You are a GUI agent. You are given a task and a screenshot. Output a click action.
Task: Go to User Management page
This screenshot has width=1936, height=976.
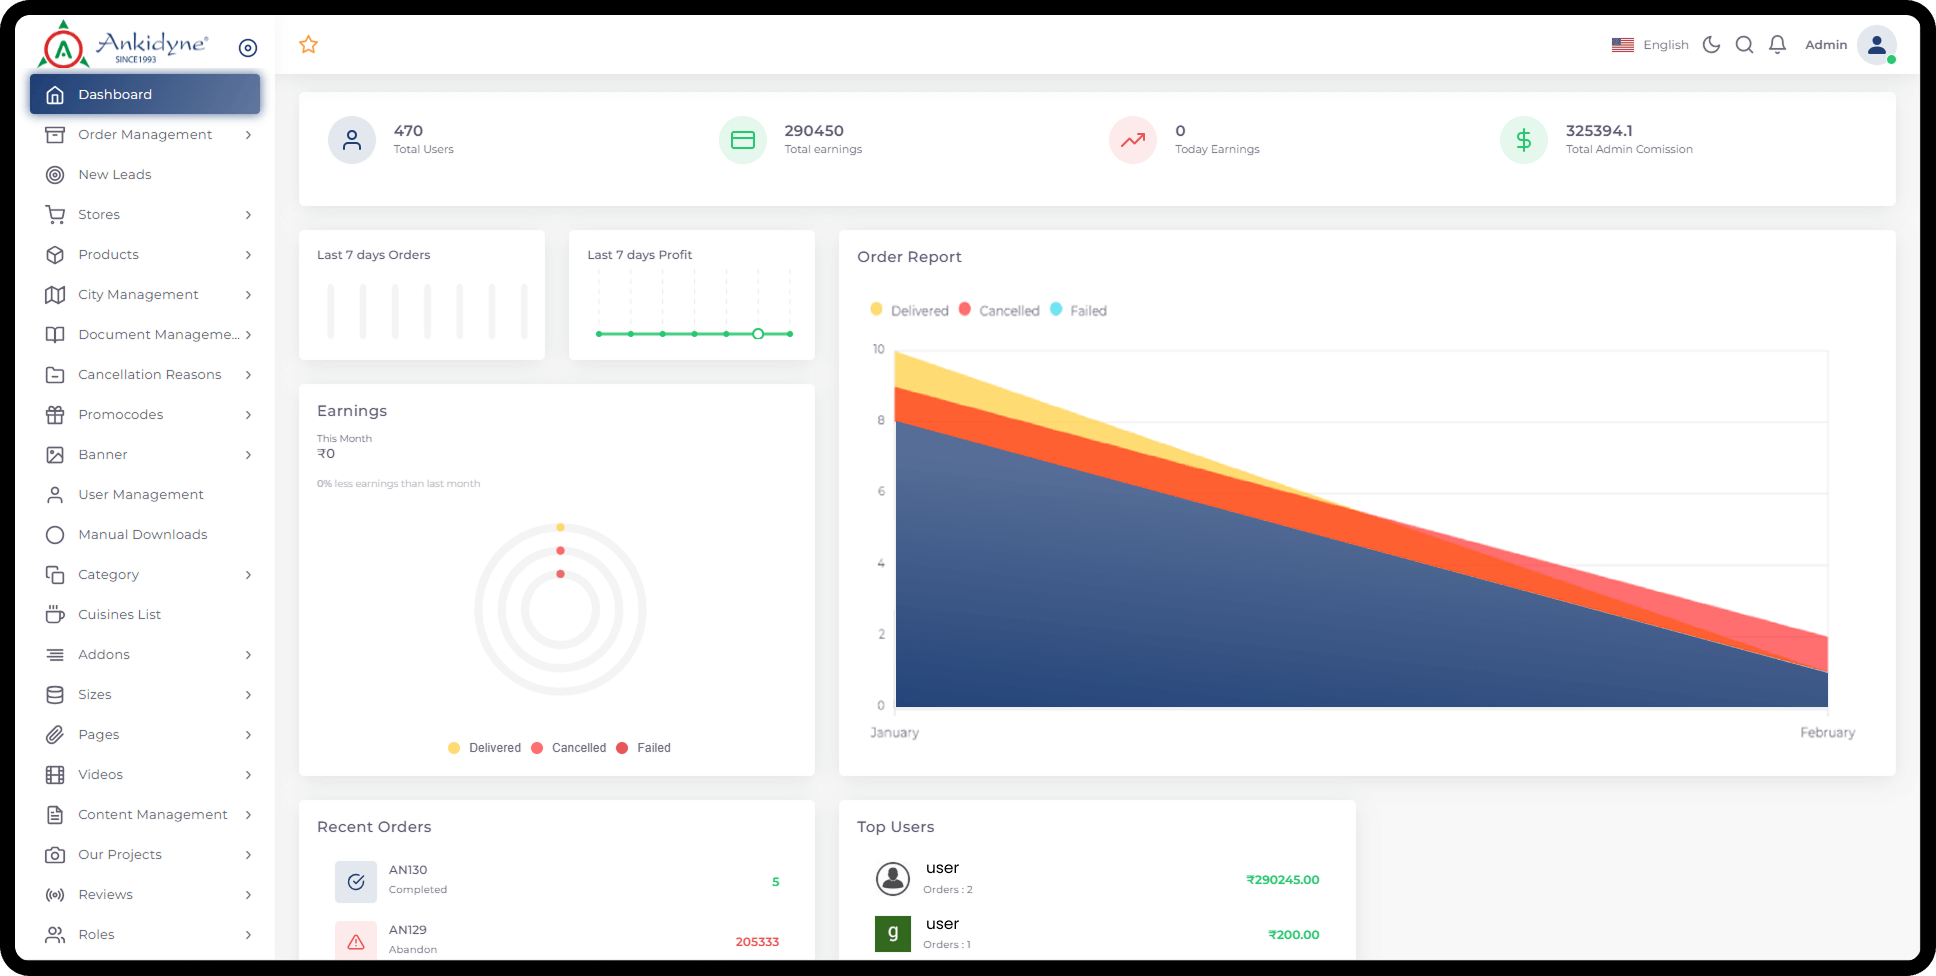(x=141, y=495)
